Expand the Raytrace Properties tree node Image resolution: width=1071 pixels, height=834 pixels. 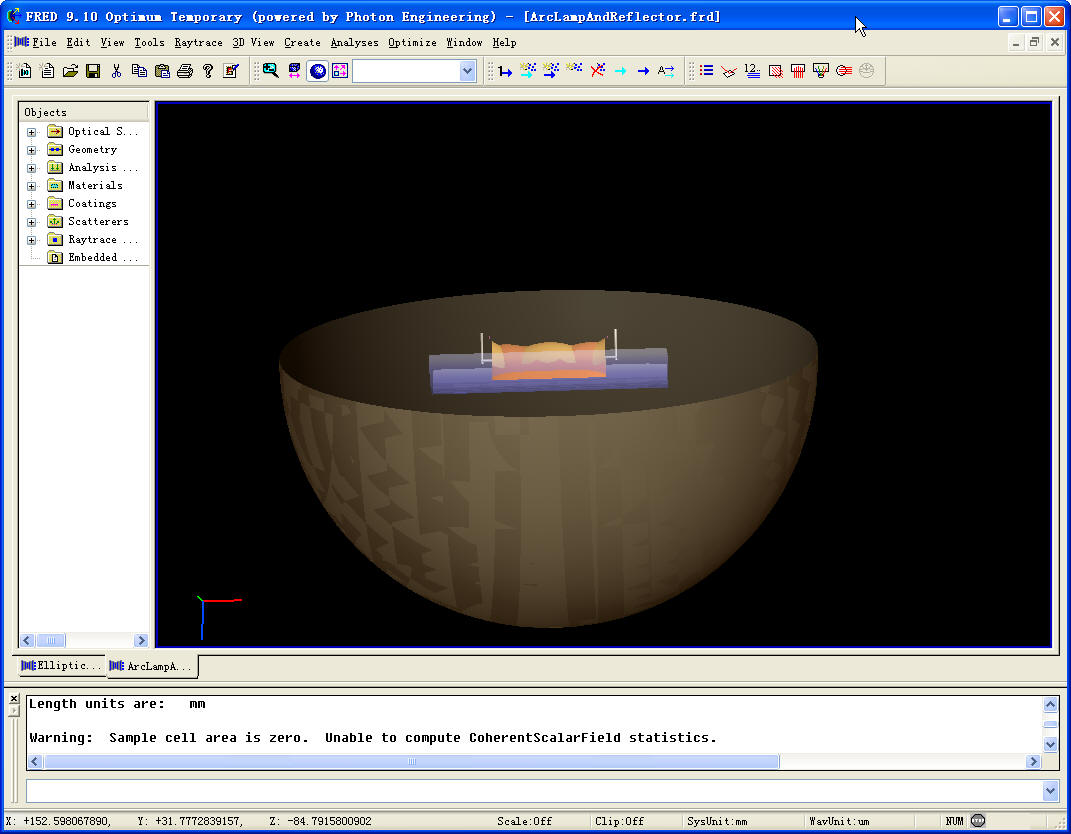click(x=31, y=240)
